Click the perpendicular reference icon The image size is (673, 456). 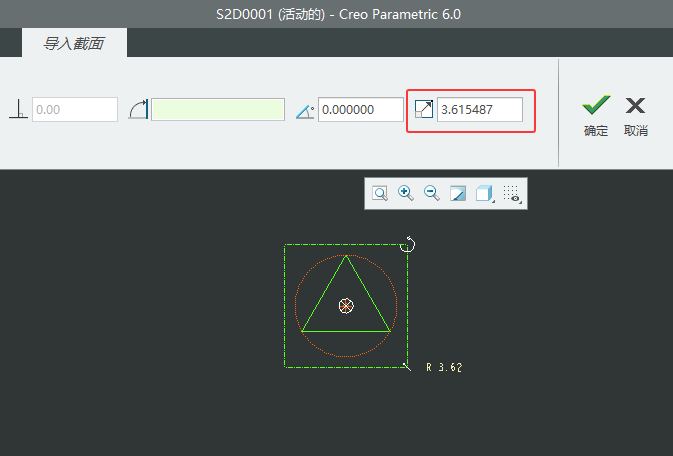click(x=18, y=109)
